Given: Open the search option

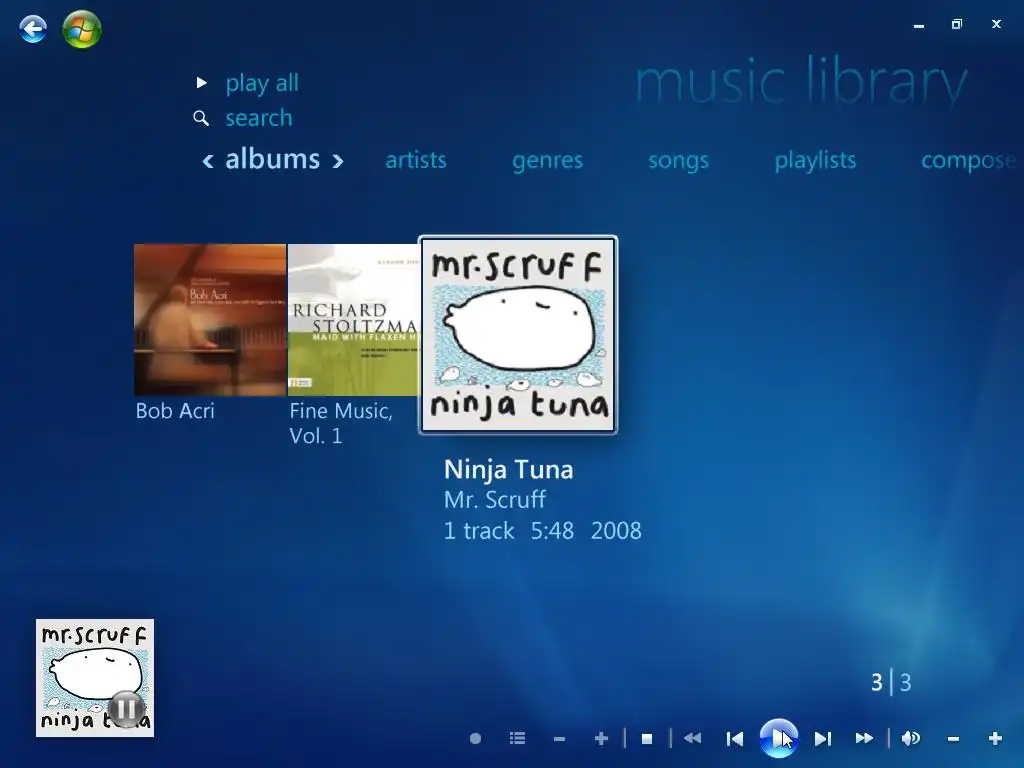Looking at the screenshot, I should pyautogui.click(x=259, y=118).
